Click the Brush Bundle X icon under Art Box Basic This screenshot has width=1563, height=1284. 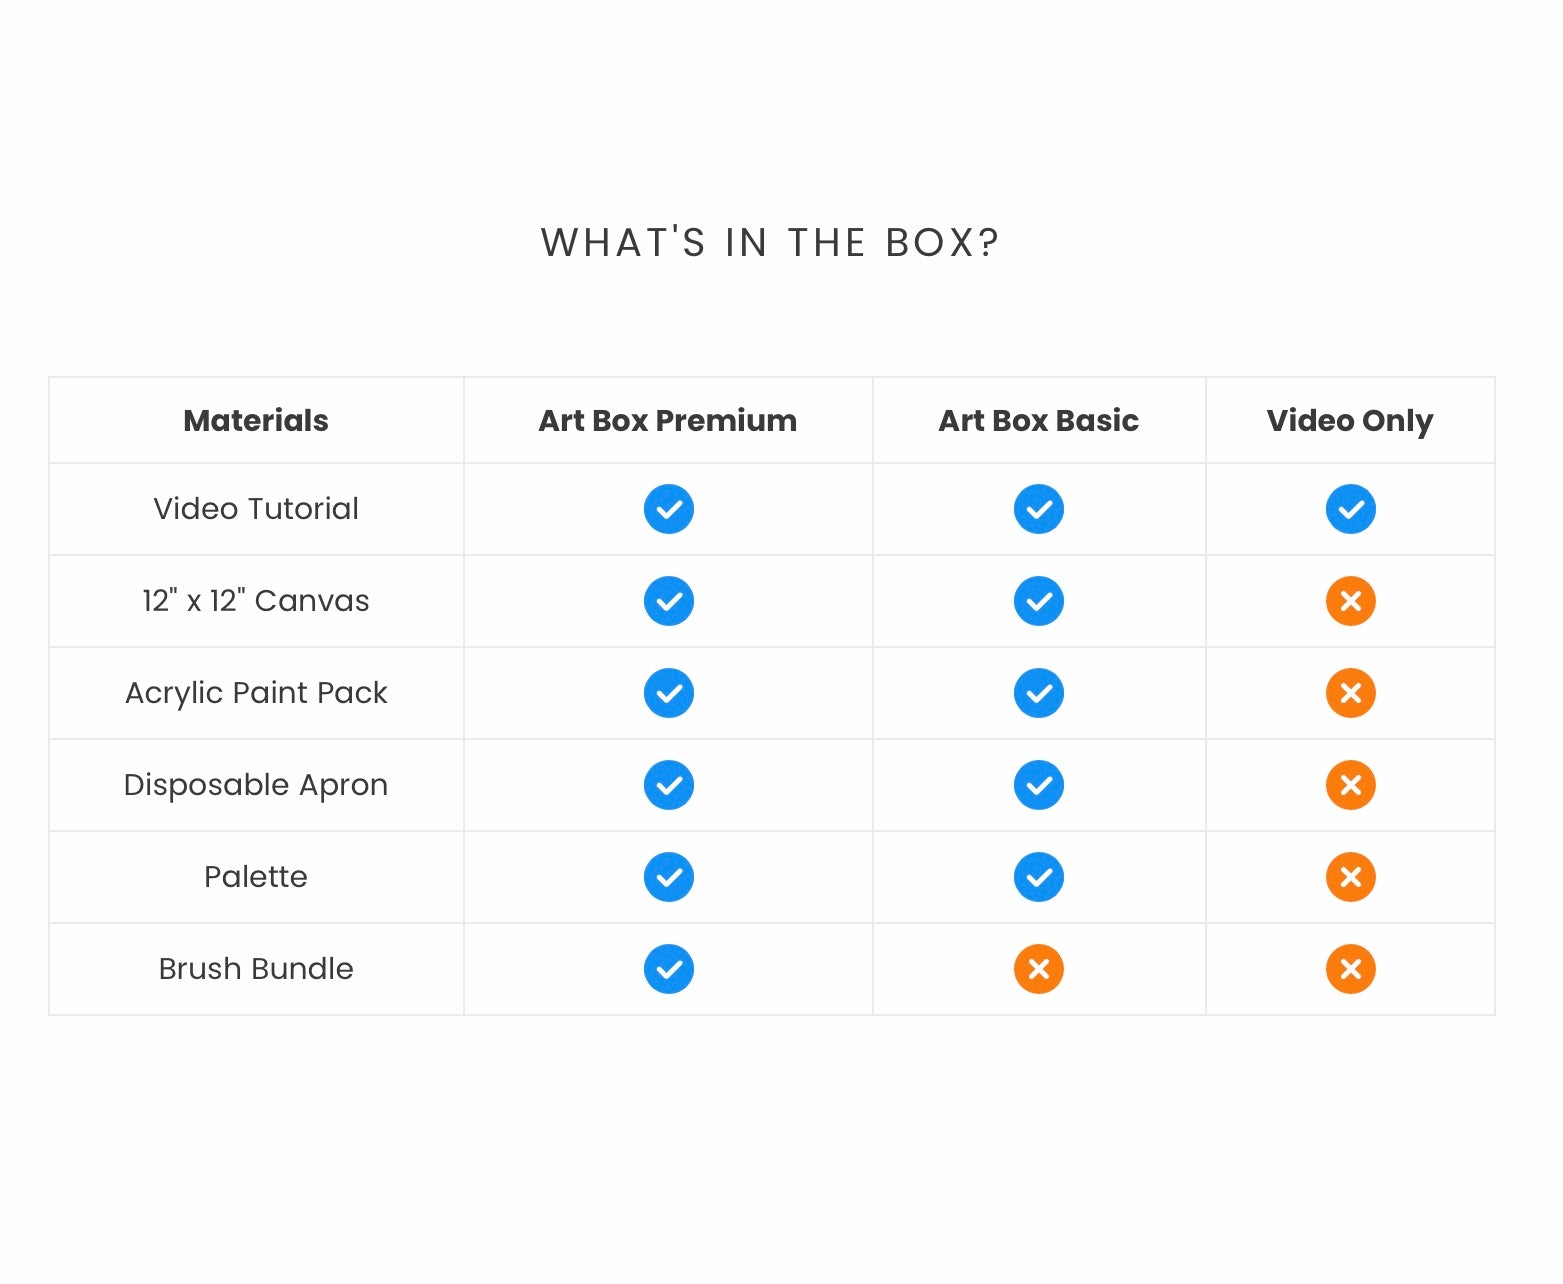(x=1038, y=969)
